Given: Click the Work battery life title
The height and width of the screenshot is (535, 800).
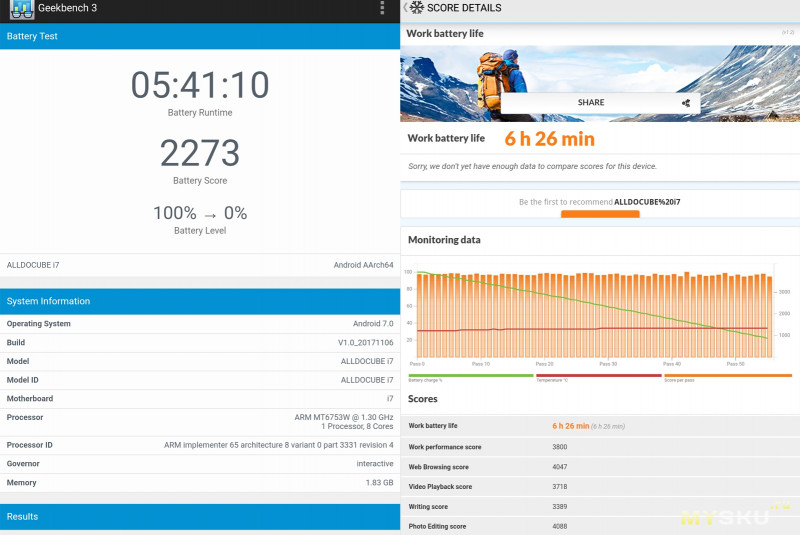Looking at the screenshot, I should tap(445, 34).
